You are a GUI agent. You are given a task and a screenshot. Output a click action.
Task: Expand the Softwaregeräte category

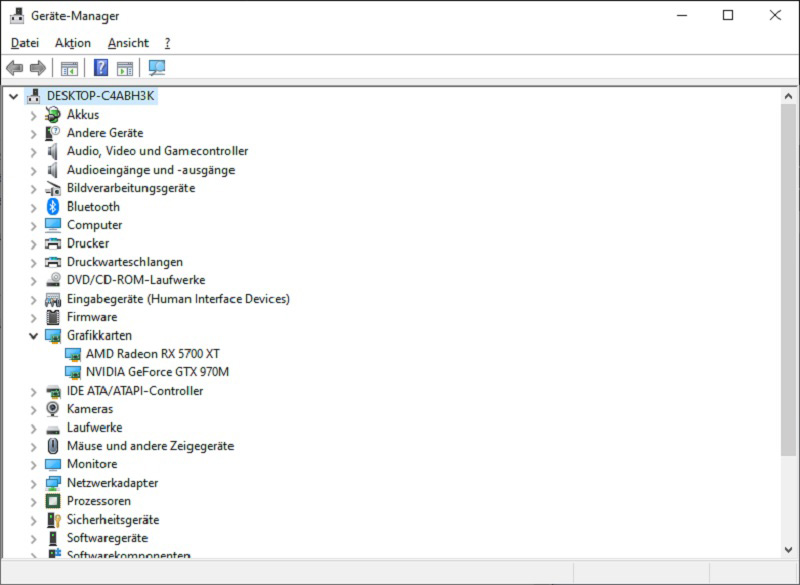(x=34, y=538)
